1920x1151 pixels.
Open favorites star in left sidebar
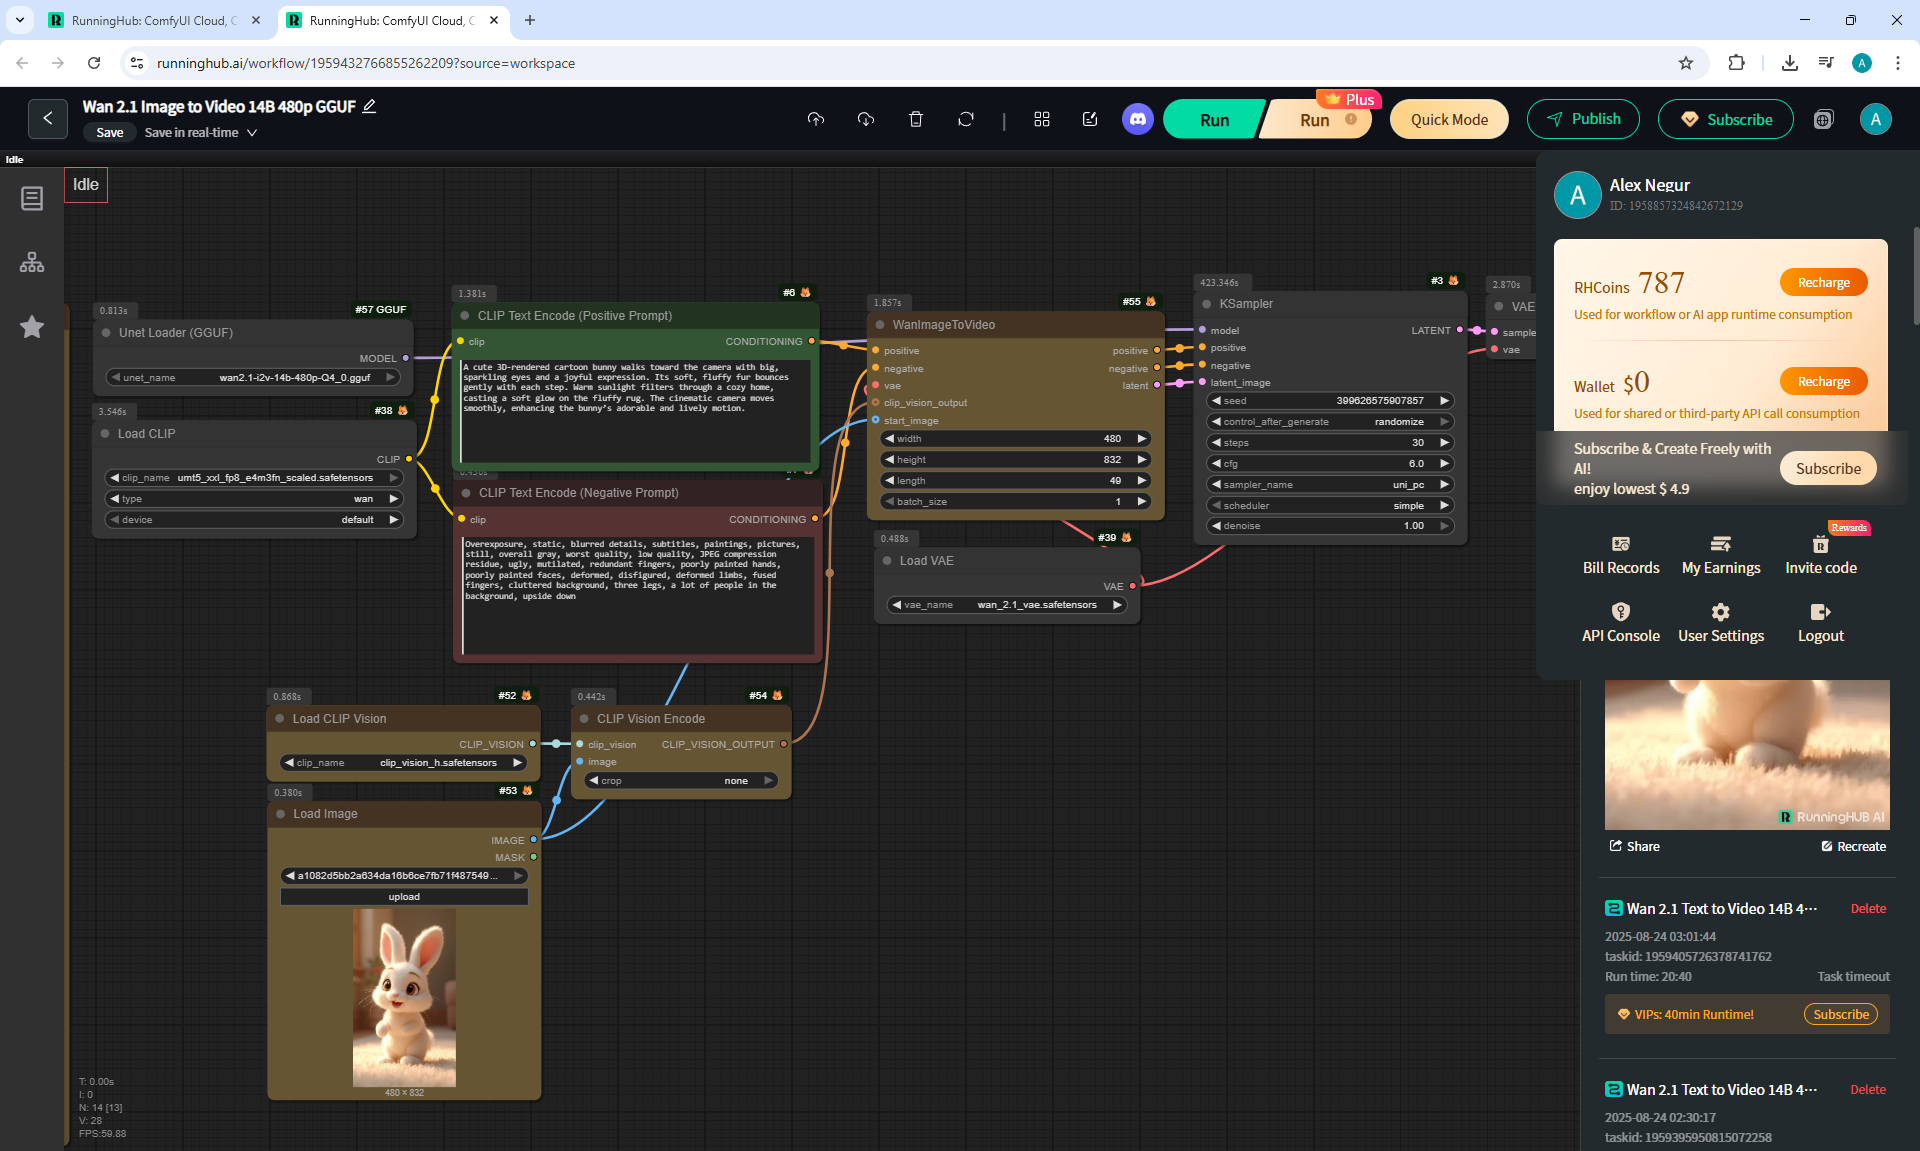click(32, 327)
